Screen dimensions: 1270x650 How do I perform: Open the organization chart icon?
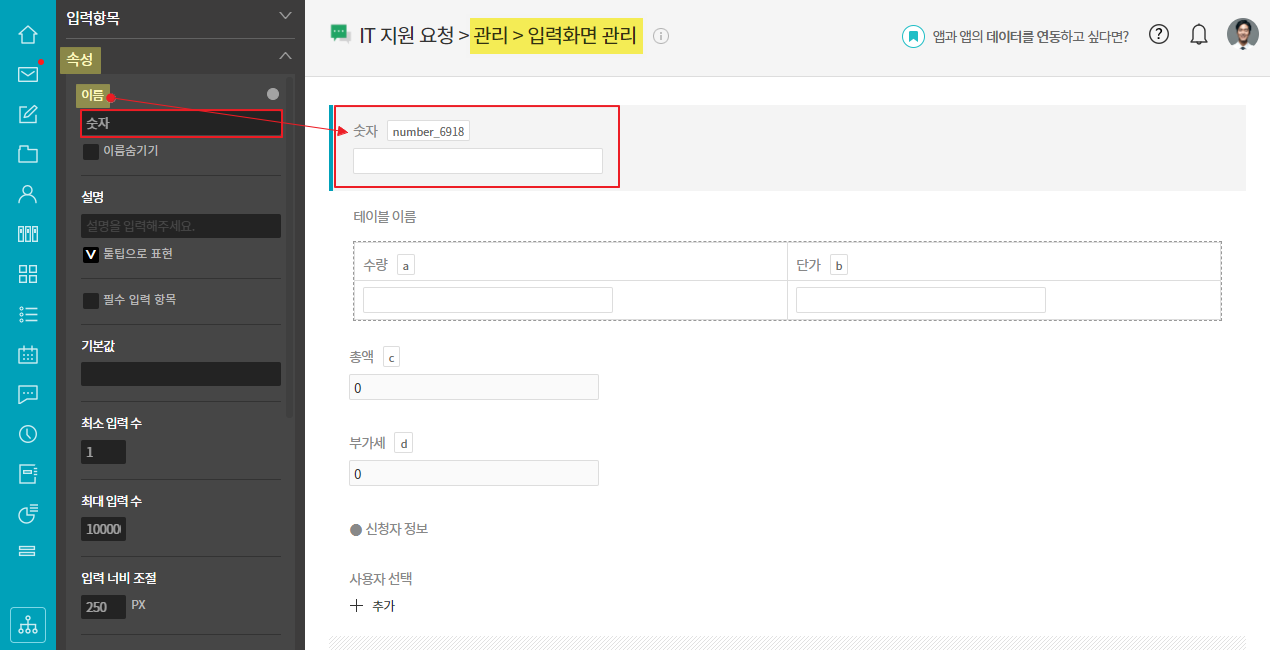28,625
